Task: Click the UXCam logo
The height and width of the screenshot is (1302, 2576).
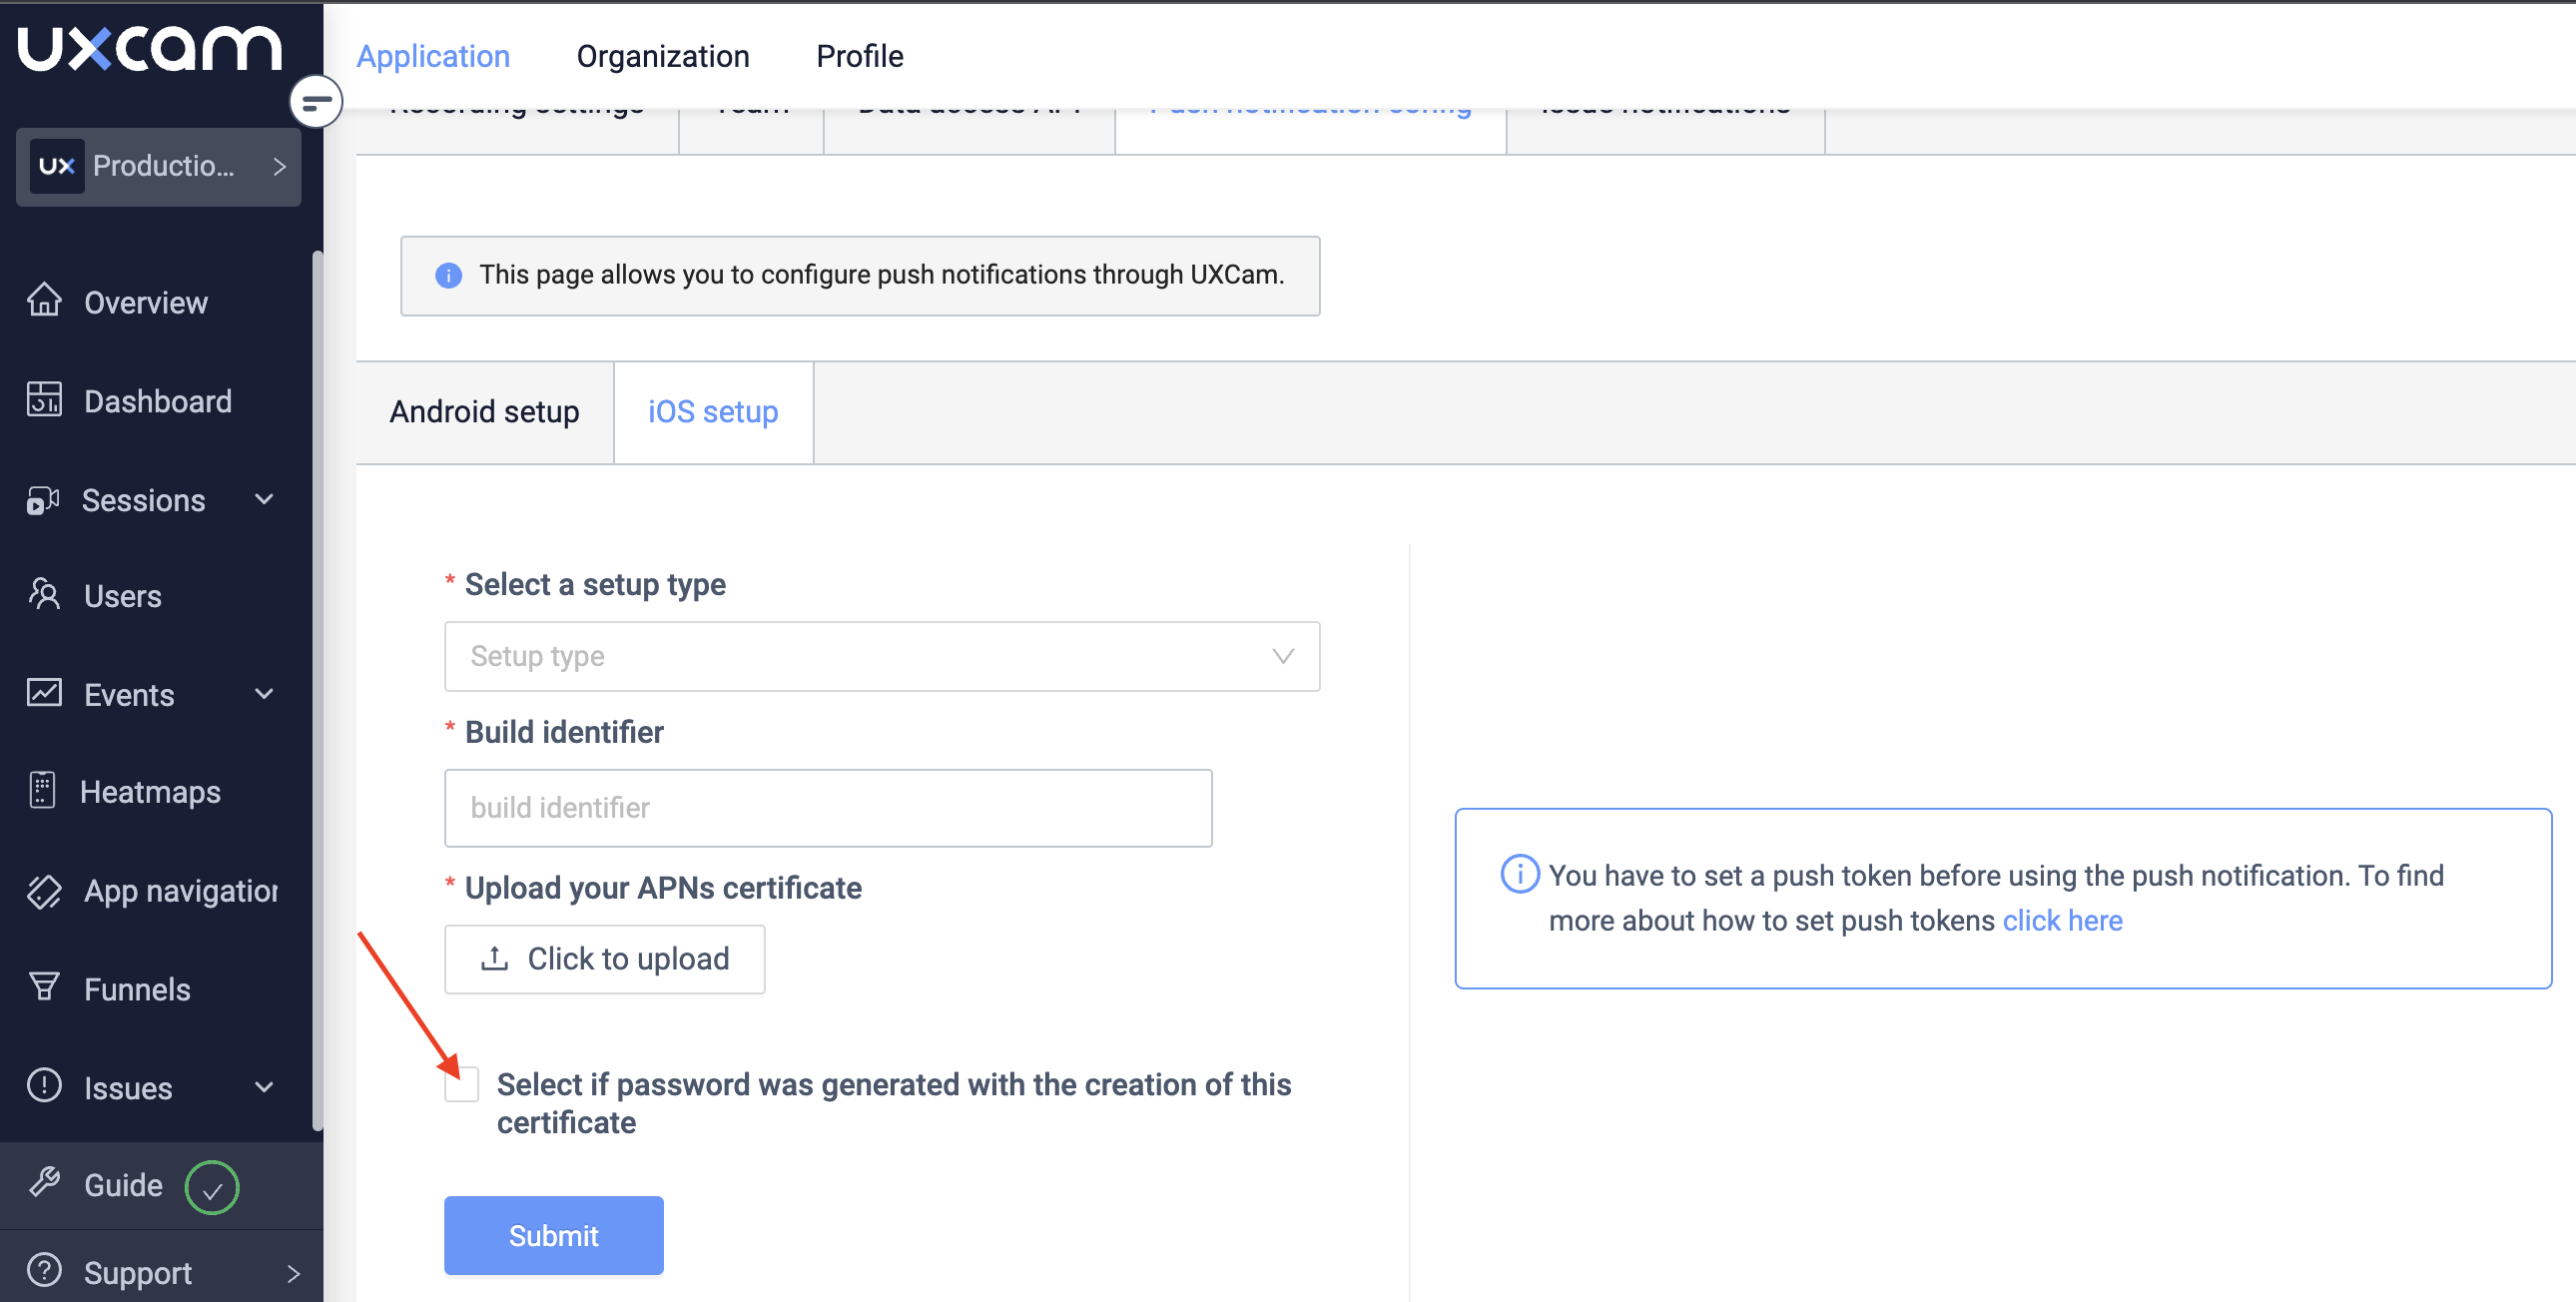Action: coord(150,48)
